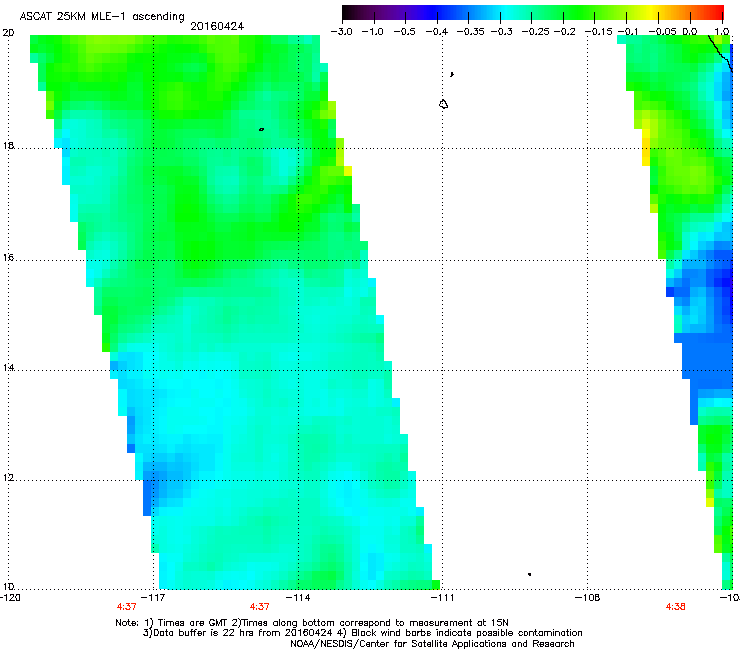Screen dimensions: 740x650
Task: Click the color bar label -0.2
Action: click(565, 32)
